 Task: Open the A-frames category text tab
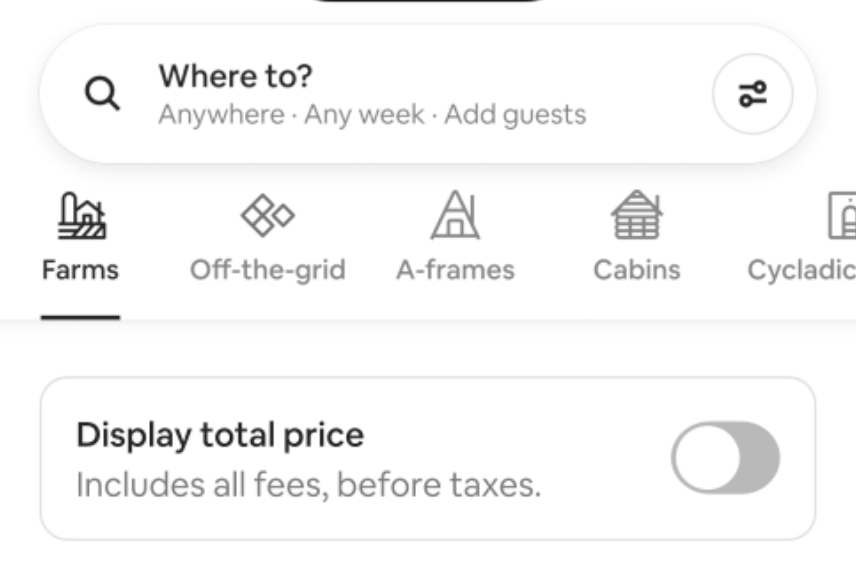455,270
